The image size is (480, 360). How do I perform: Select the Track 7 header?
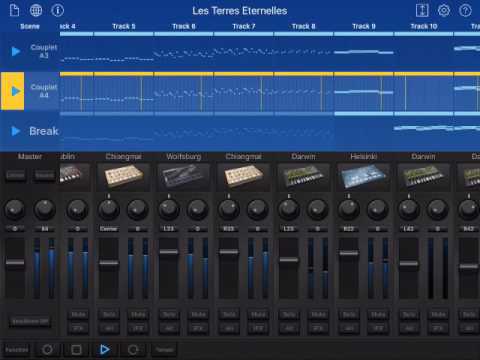[244, 26]
